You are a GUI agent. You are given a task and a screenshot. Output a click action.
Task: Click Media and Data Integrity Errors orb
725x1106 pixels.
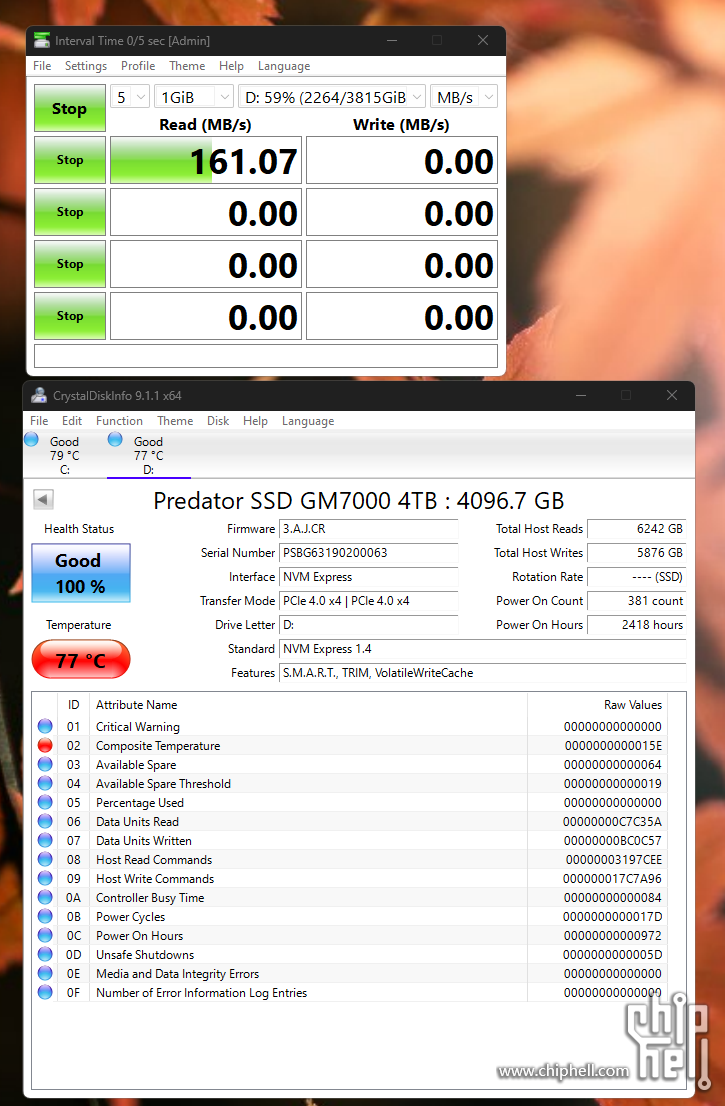click(45, 973)
